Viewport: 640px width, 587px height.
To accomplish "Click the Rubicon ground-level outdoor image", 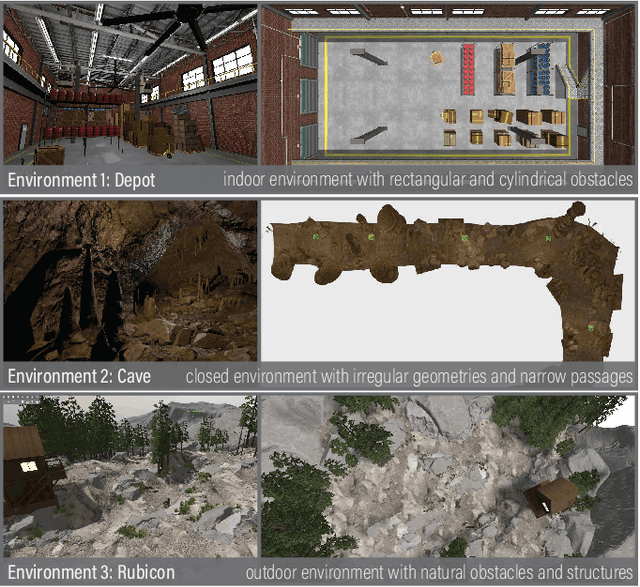I will 130,476.
